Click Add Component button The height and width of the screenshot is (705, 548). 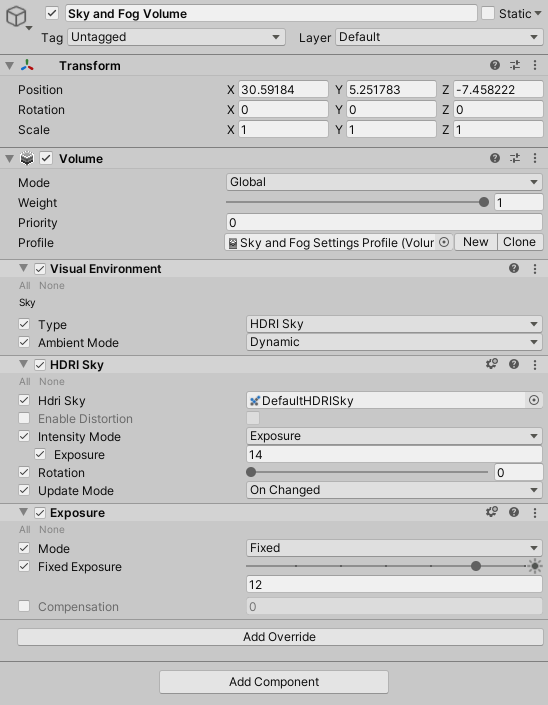pos(274,682)
